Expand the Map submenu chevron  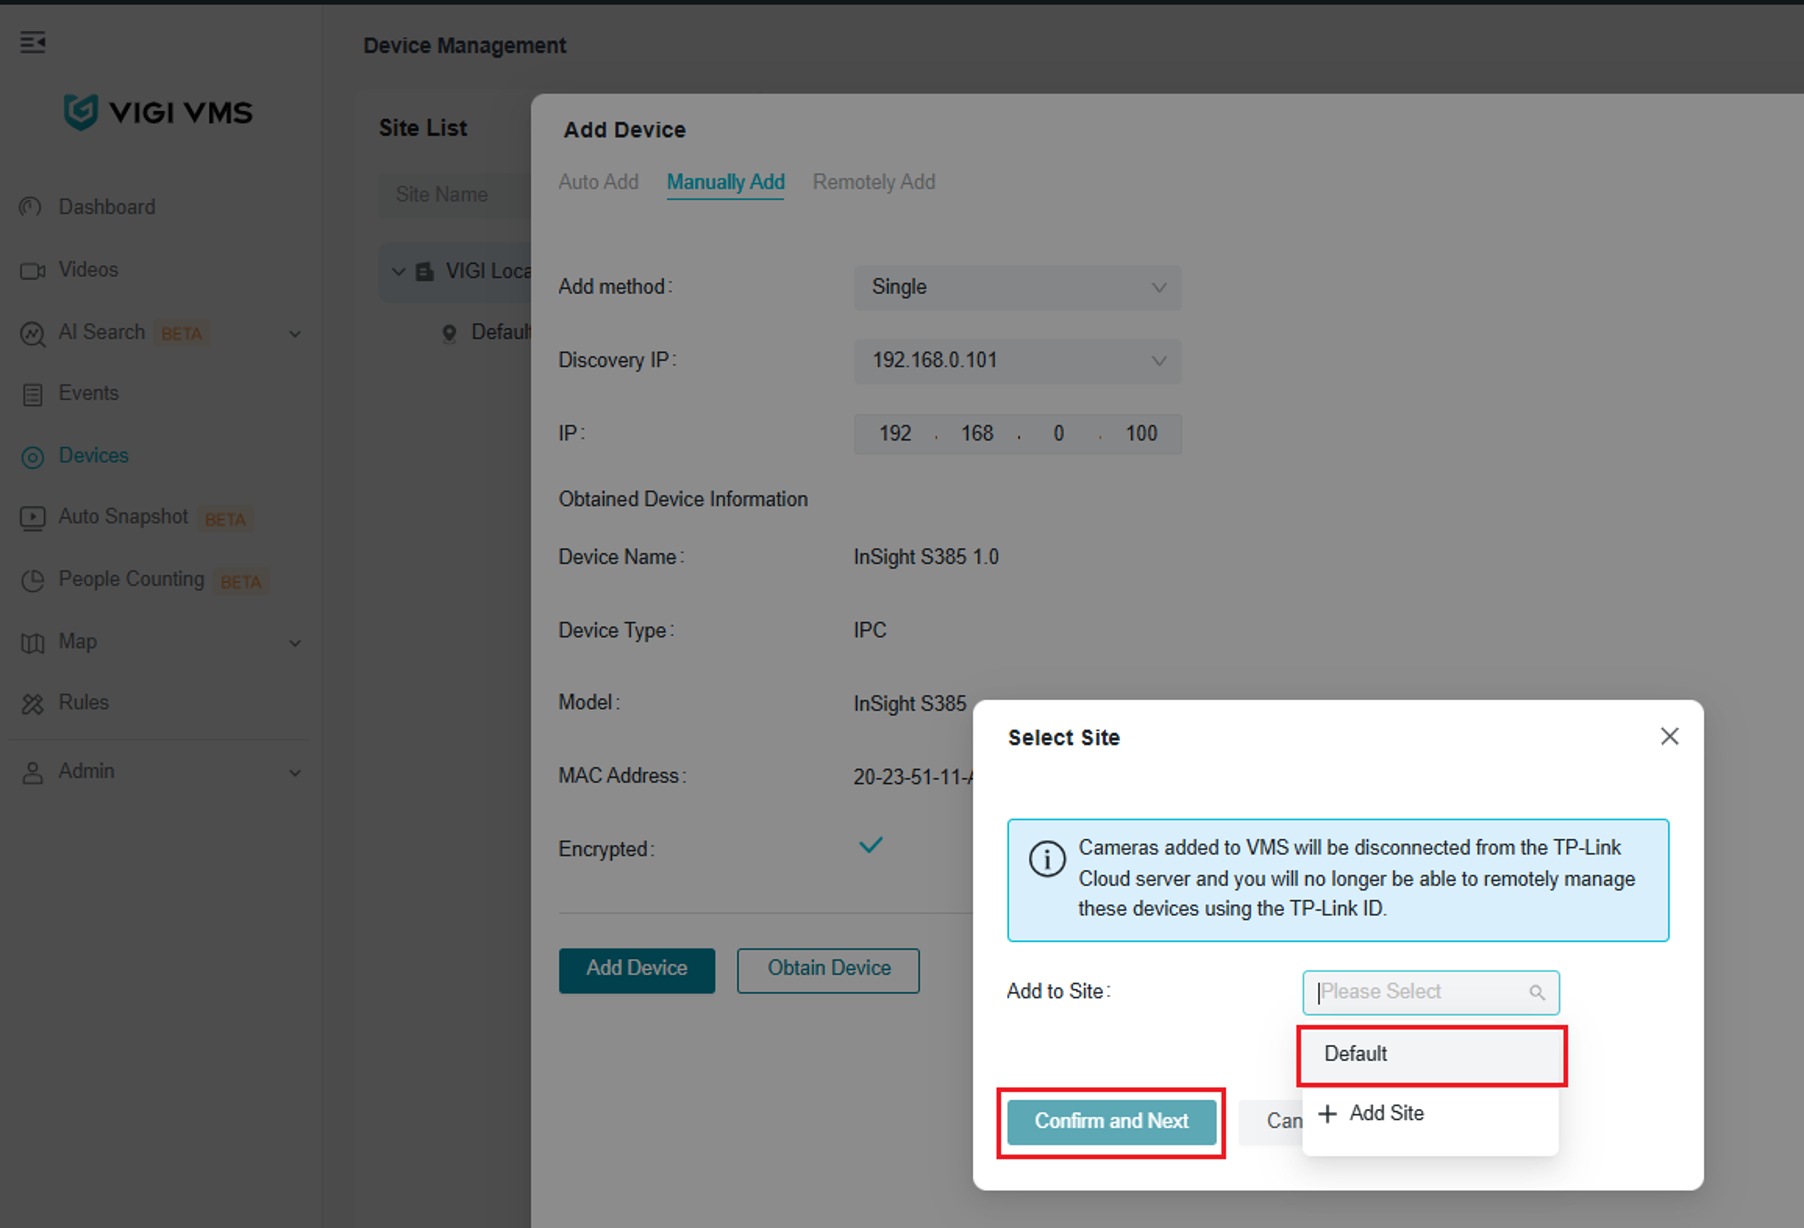click(x=295, y=643)
